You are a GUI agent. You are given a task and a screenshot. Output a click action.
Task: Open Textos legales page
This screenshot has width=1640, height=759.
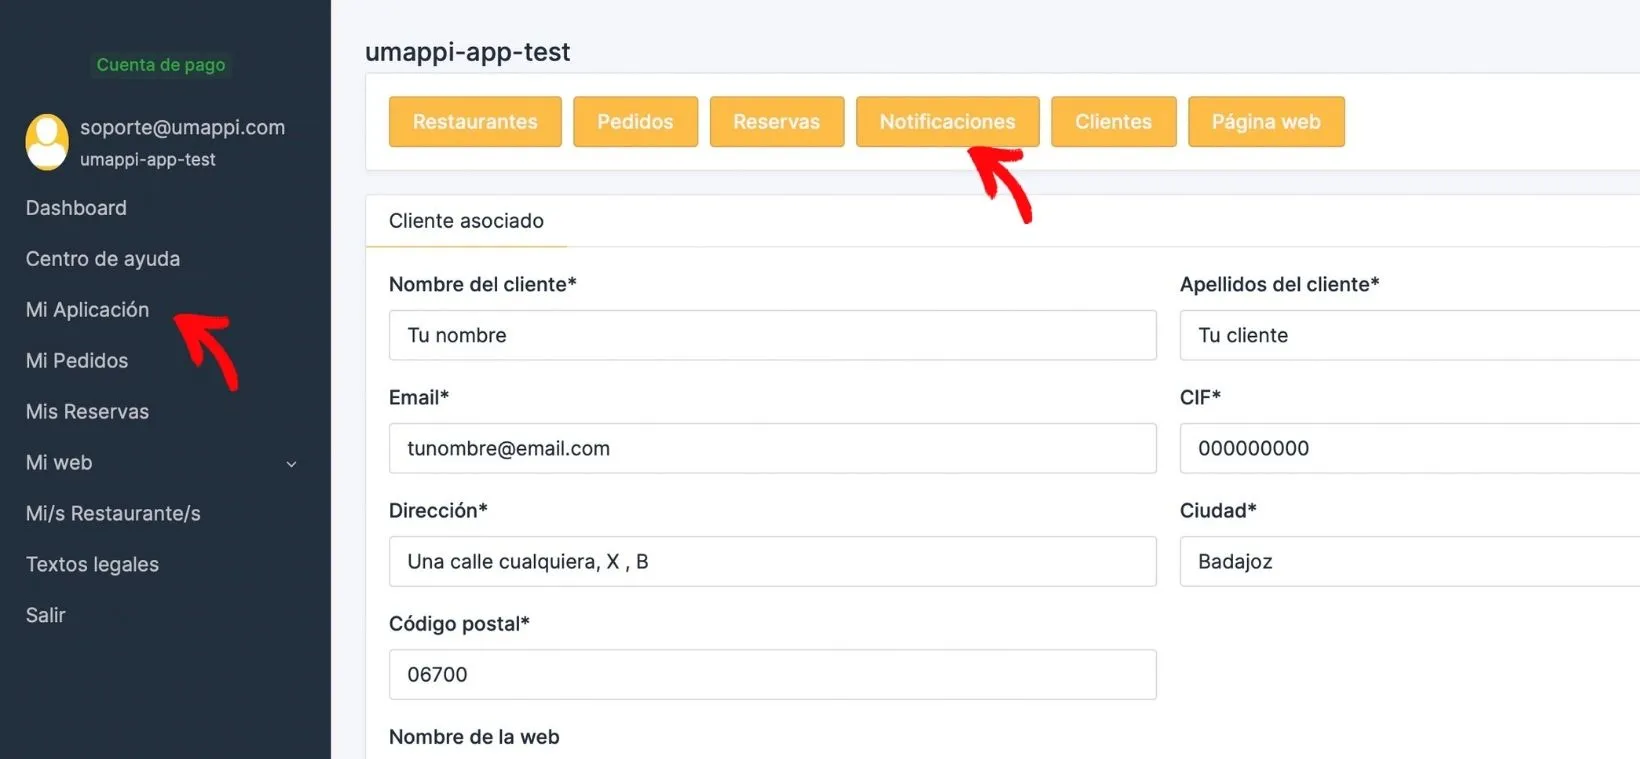(92, 565)
